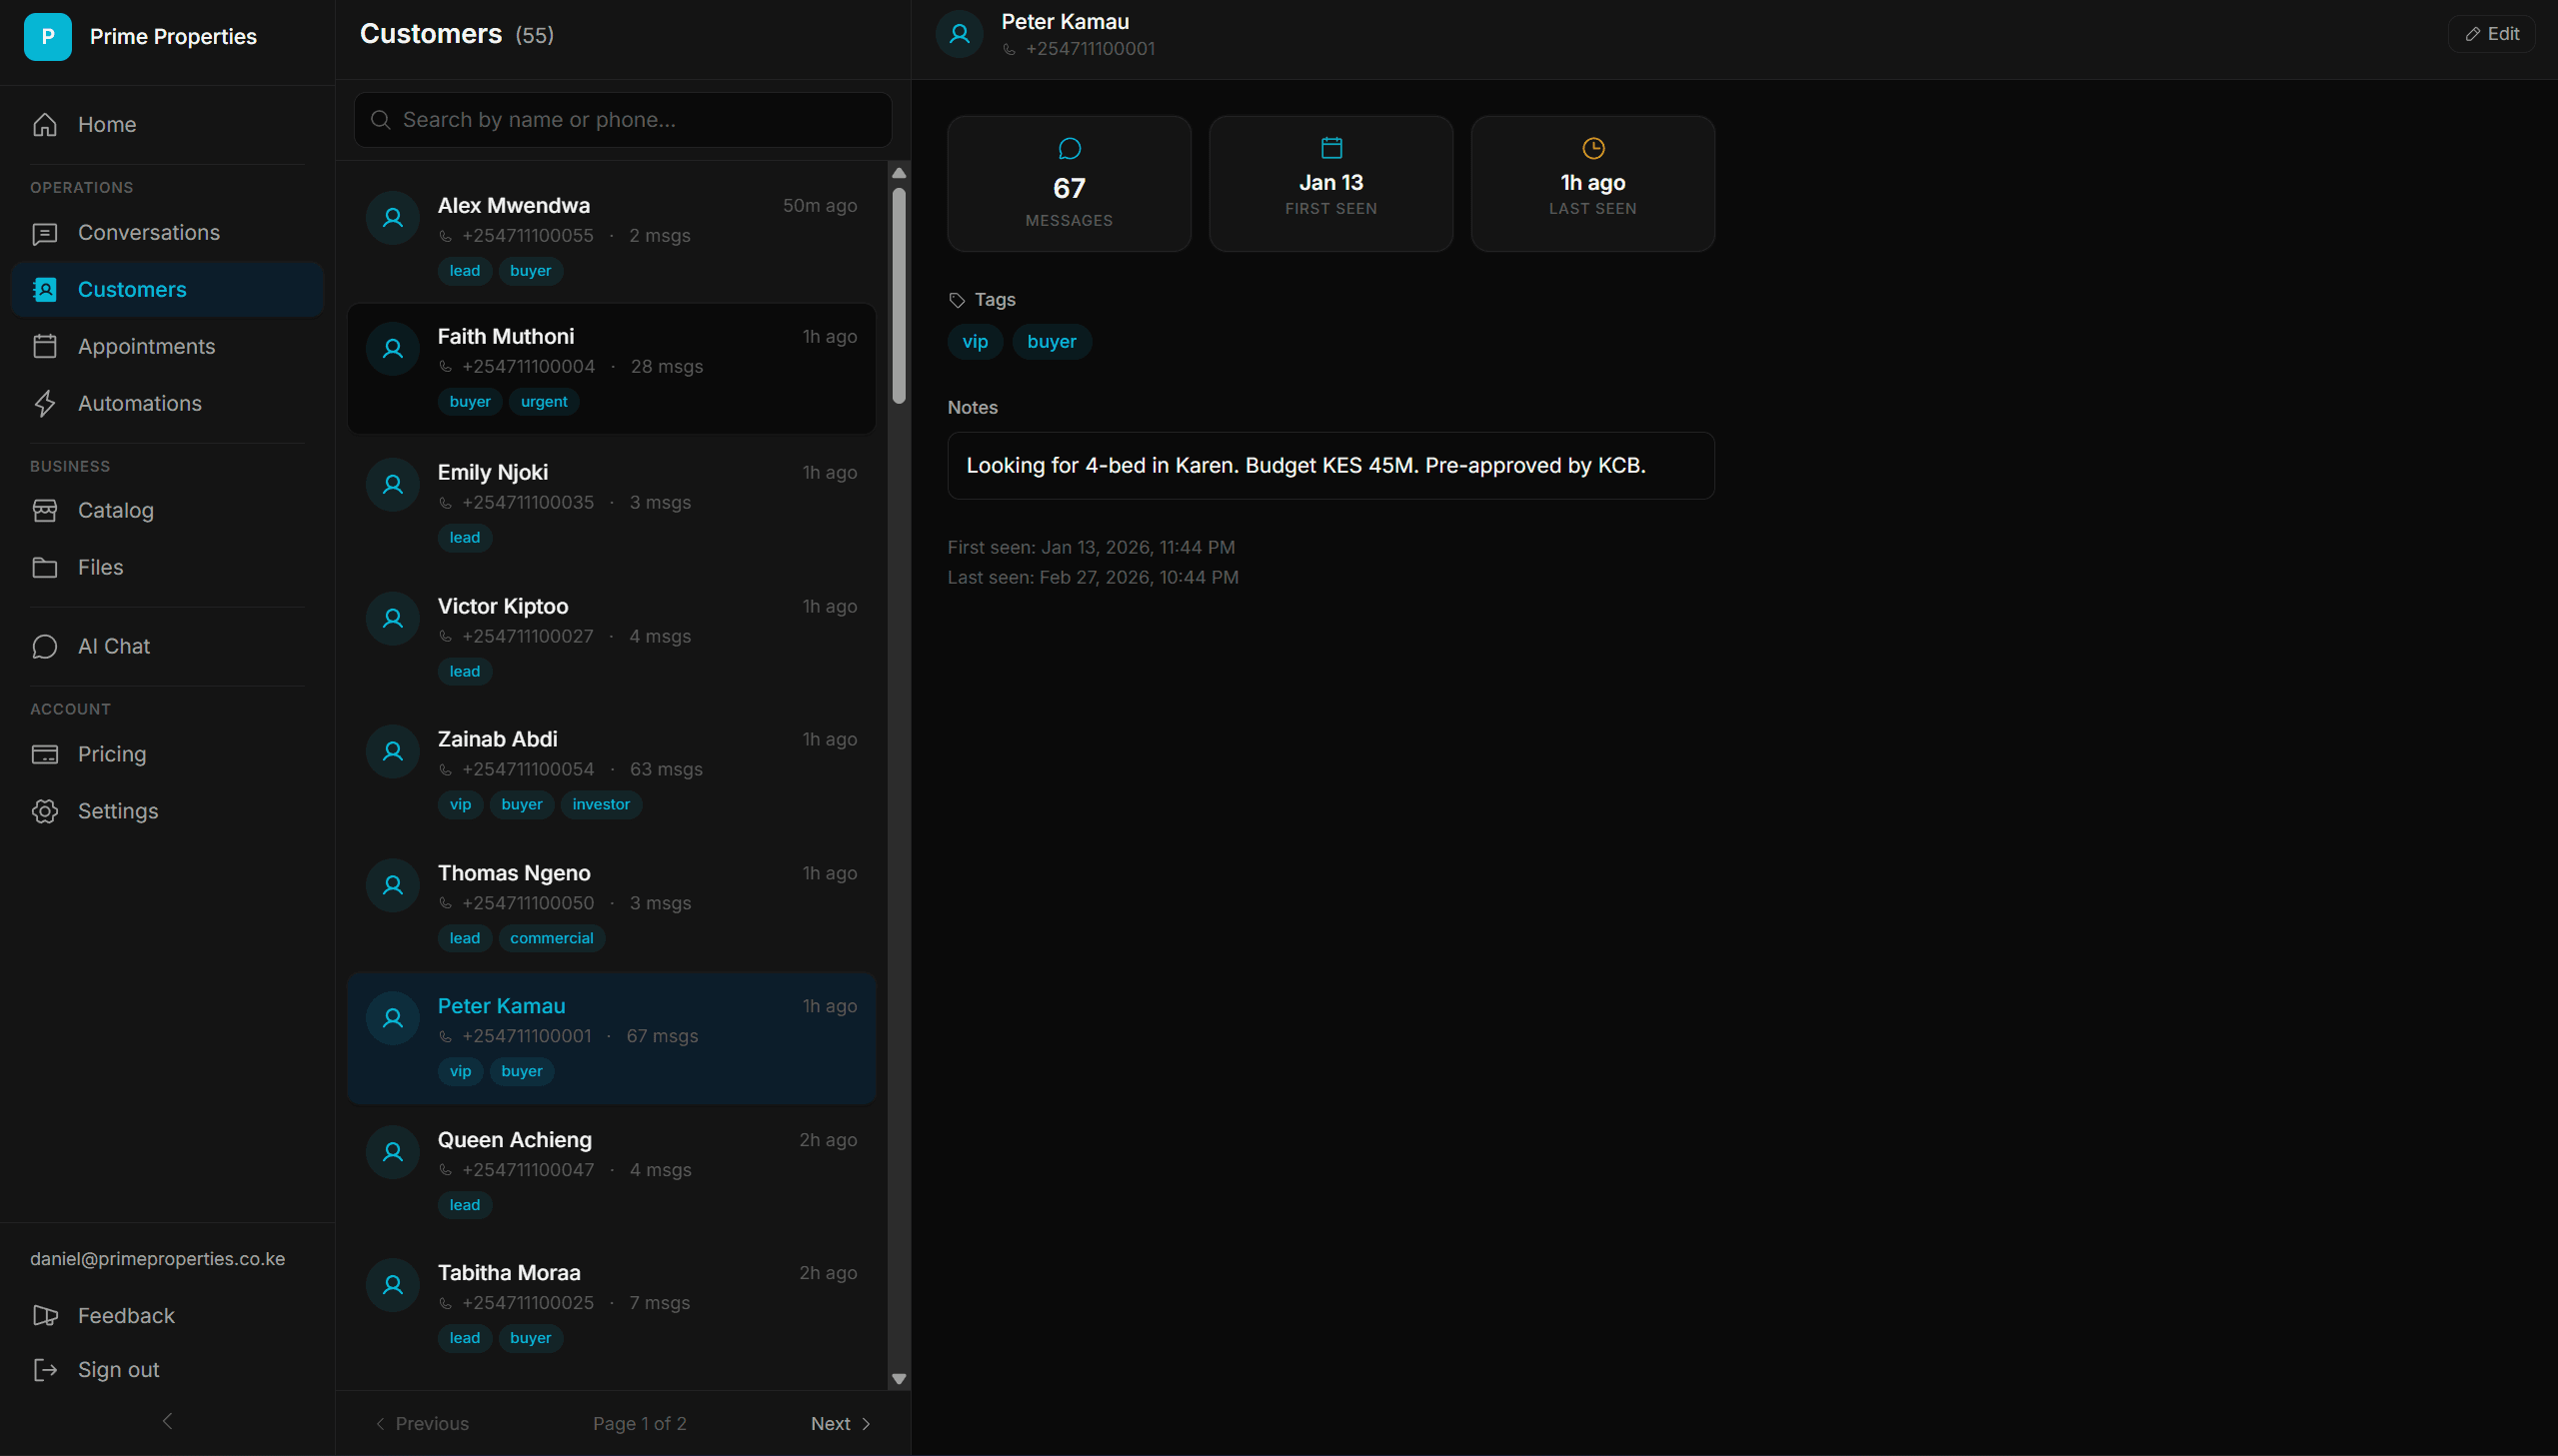Click the customer list scrollbar down arrow
This screenshot has height=1456, width=2558.
899,1379
